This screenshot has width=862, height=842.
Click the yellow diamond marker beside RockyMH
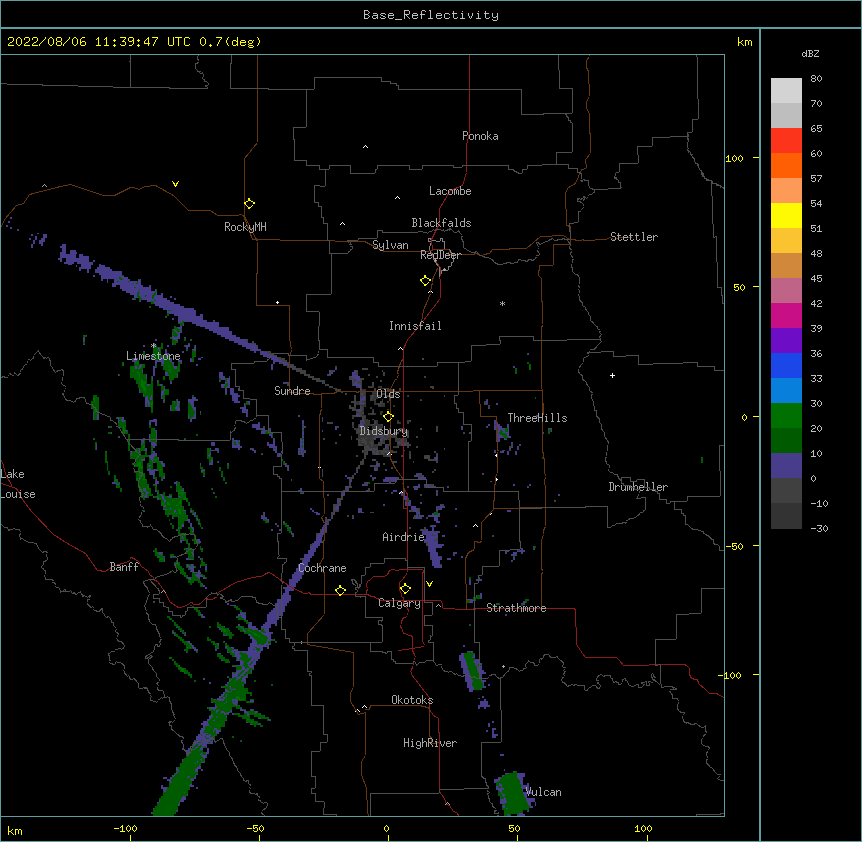[250, 204]
